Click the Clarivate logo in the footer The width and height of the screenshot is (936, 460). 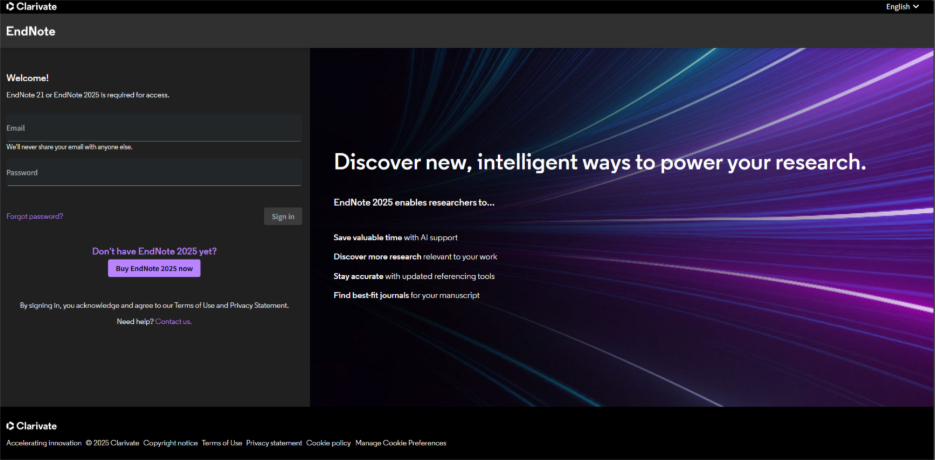click(32, 426)
